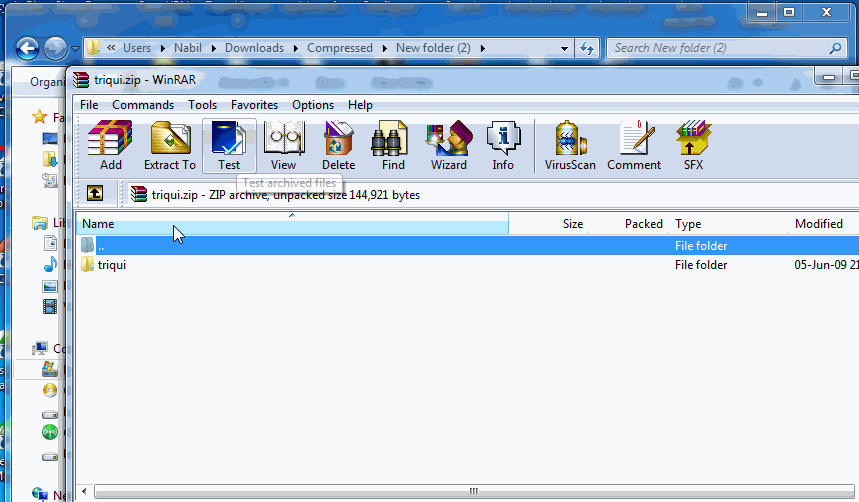The width and height of the screenshot is (859, 502).
Task: Select the Music note icon in Explorer sidebar
Action: pyautogui.click(x=50, y=264)
